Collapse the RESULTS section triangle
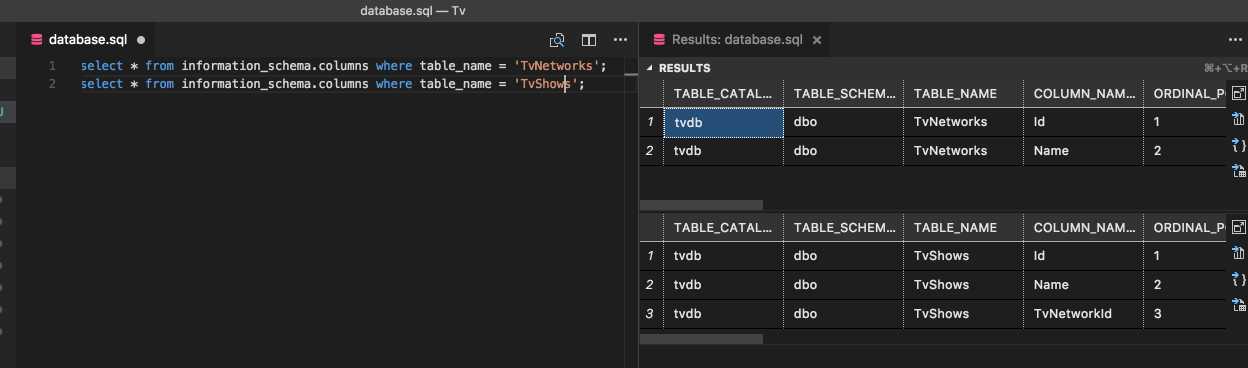1248x368 pixels. [x=650, y=68]
